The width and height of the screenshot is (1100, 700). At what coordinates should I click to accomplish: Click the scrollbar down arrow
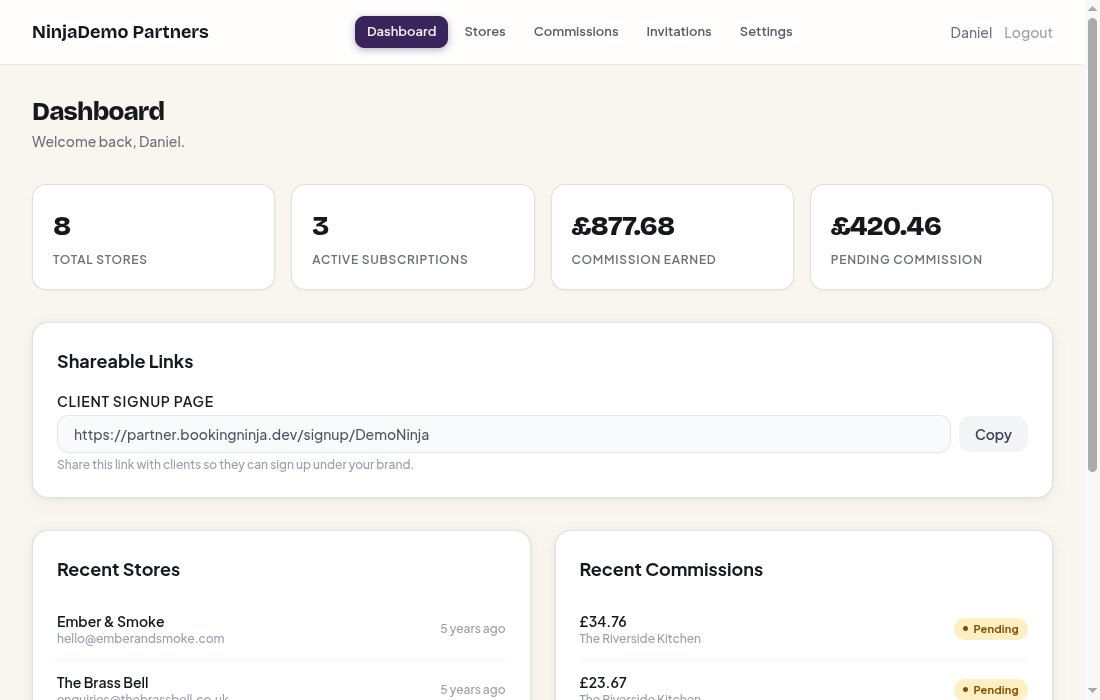pyautogui.click(x=1092, y=691)
